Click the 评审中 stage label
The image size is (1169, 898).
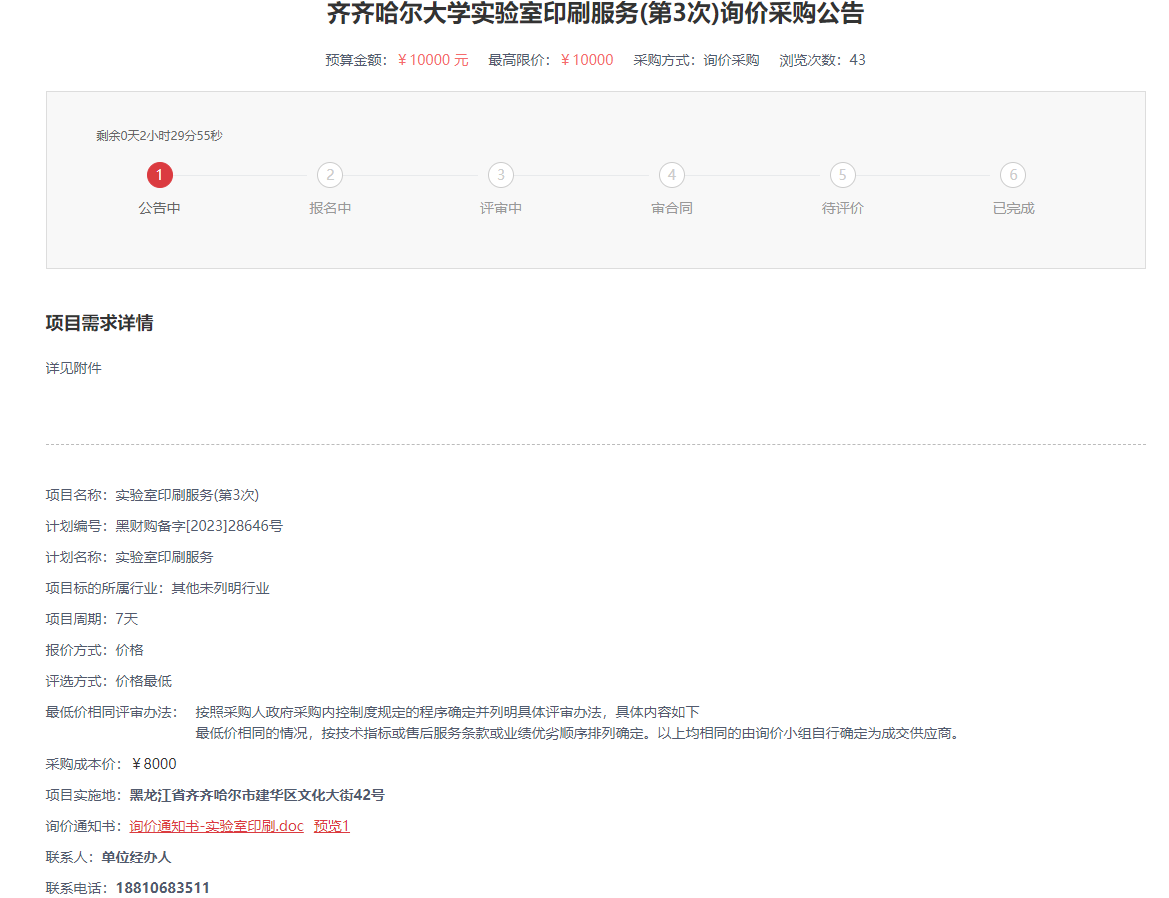(501, 208)
